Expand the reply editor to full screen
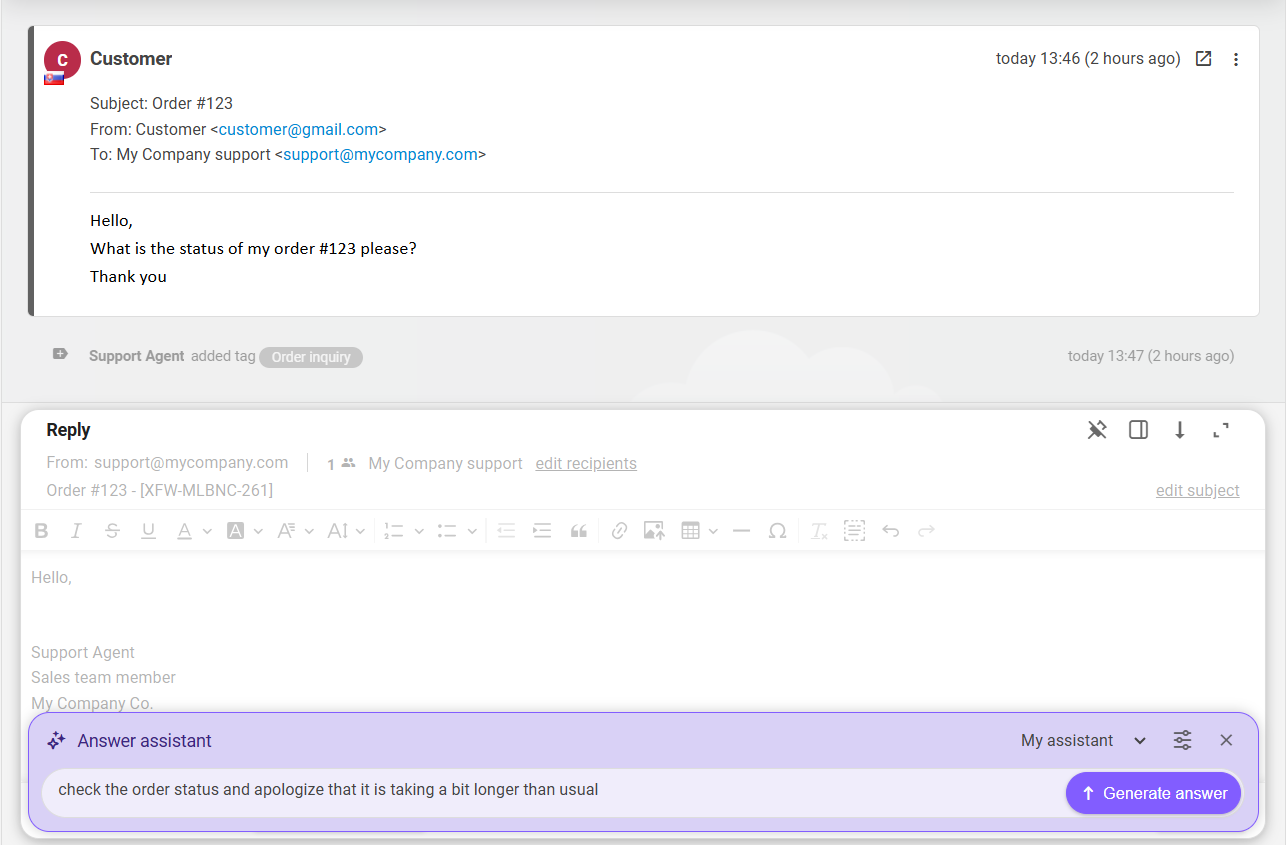 click(x=1221, y=429)
